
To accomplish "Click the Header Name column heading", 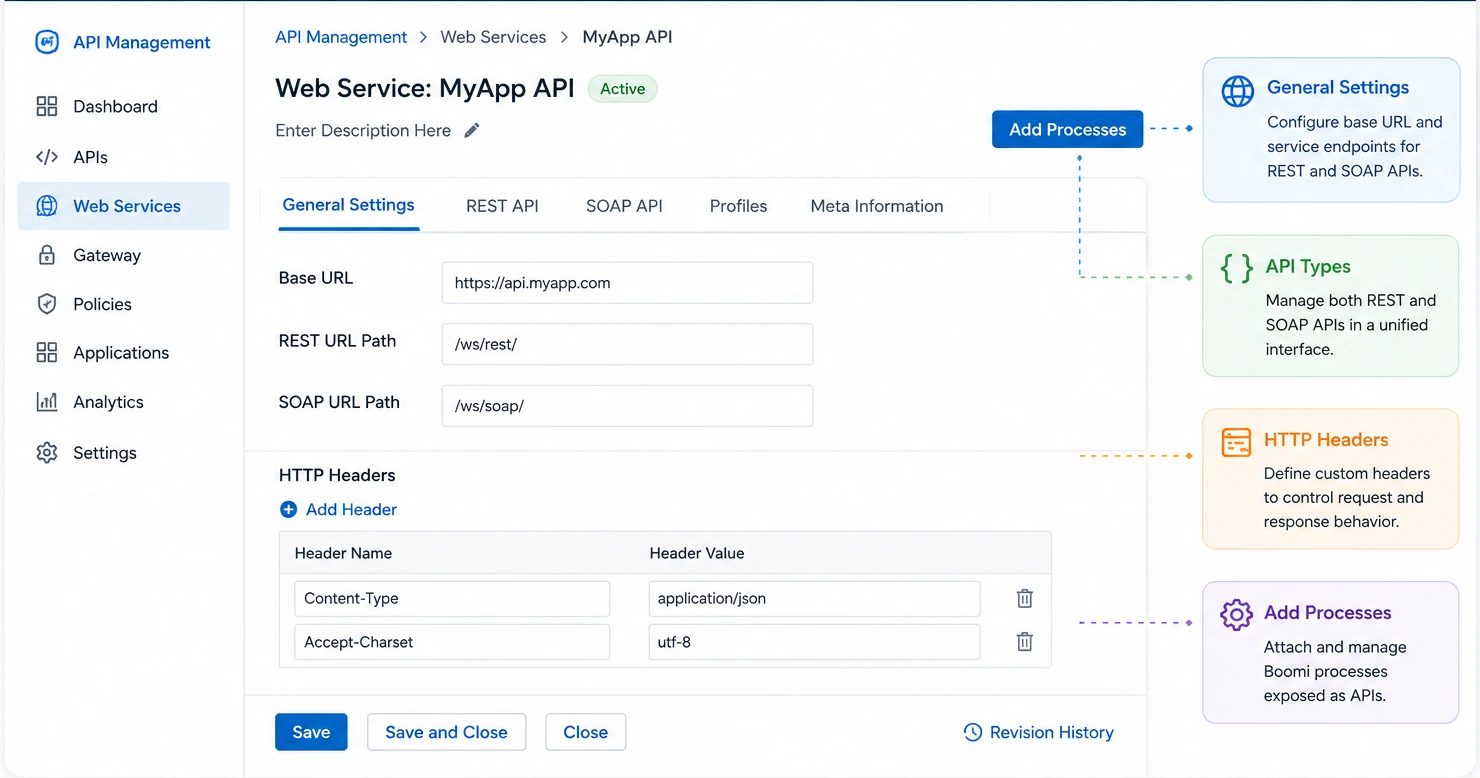I will [x=343, y=553].
